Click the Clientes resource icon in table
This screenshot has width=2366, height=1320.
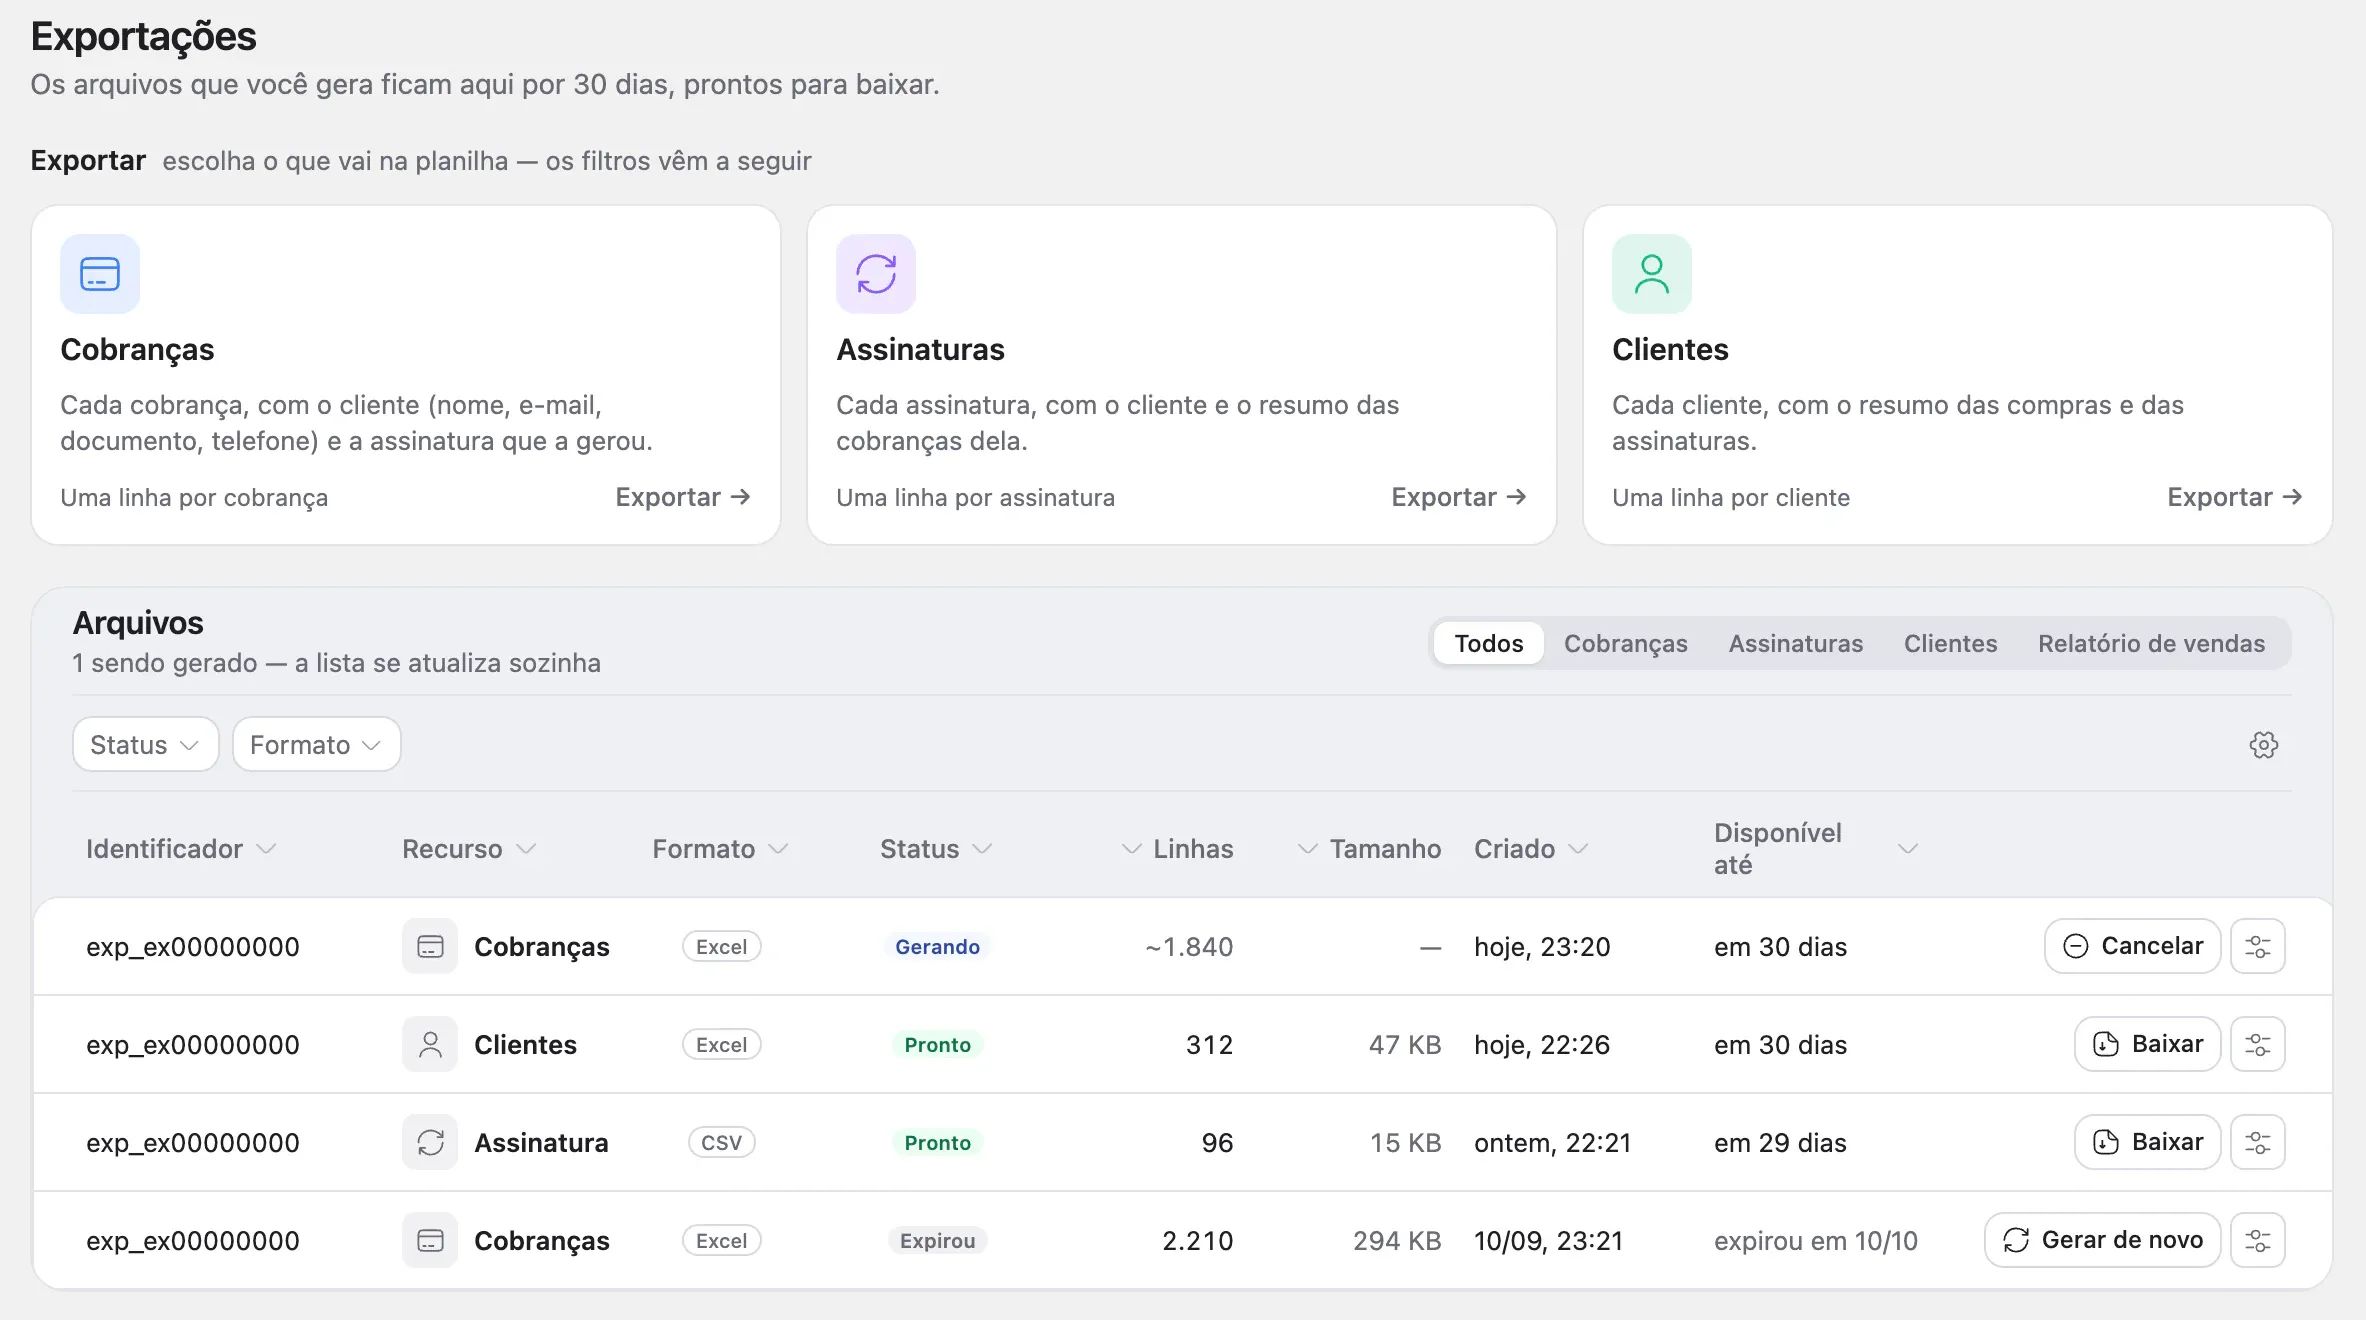[430, 1044]
